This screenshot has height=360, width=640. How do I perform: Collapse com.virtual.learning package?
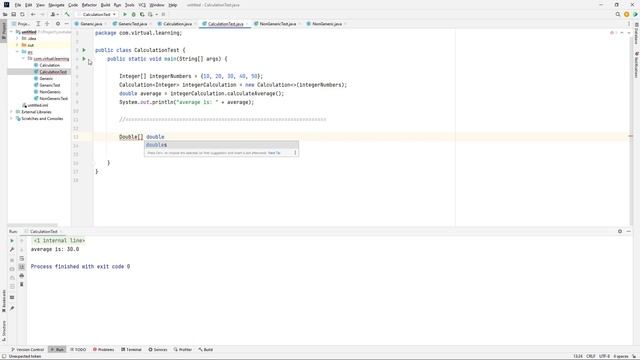tap(23, 58)
